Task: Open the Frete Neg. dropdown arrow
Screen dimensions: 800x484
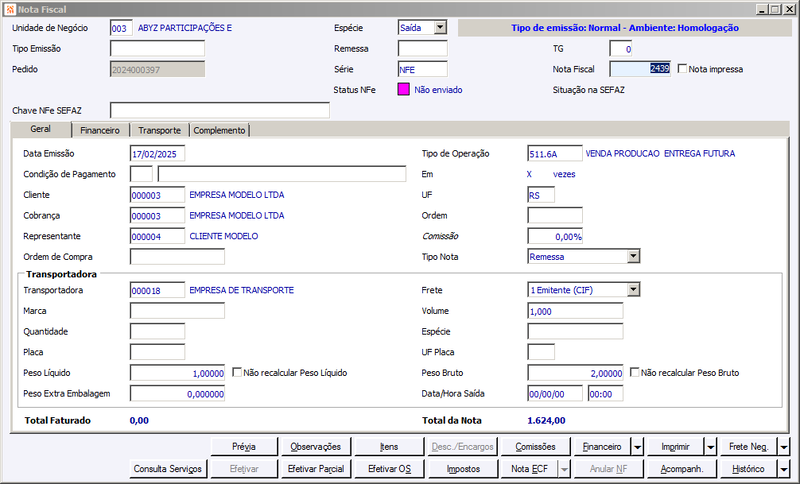Action: click(784, 447)
